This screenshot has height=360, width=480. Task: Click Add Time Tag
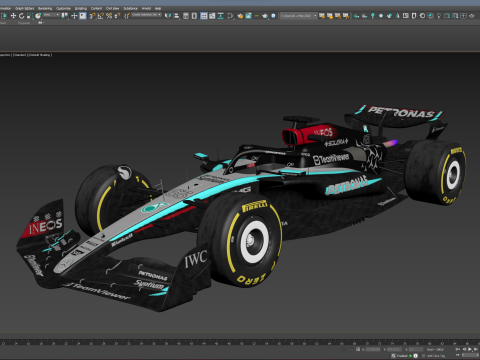[x=436, y=356]
